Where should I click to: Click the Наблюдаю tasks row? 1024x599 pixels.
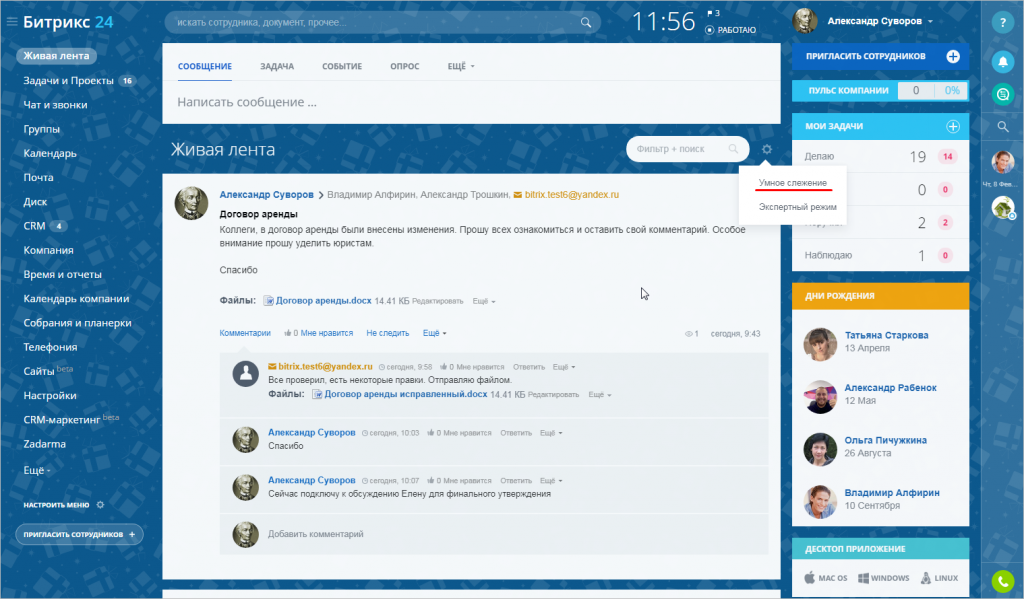point(880,255)
